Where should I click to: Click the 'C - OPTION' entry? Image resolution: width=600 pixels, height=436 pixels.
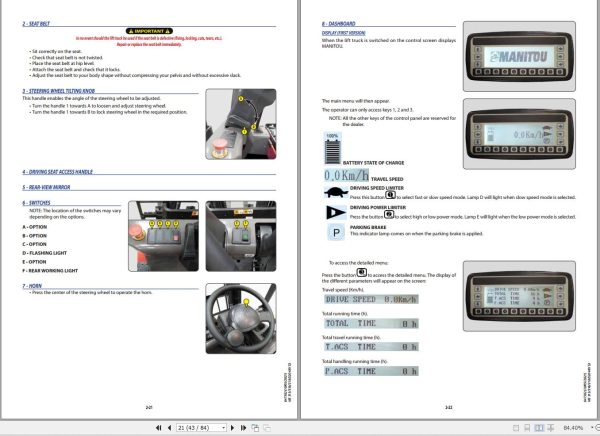tap(34, 244)
